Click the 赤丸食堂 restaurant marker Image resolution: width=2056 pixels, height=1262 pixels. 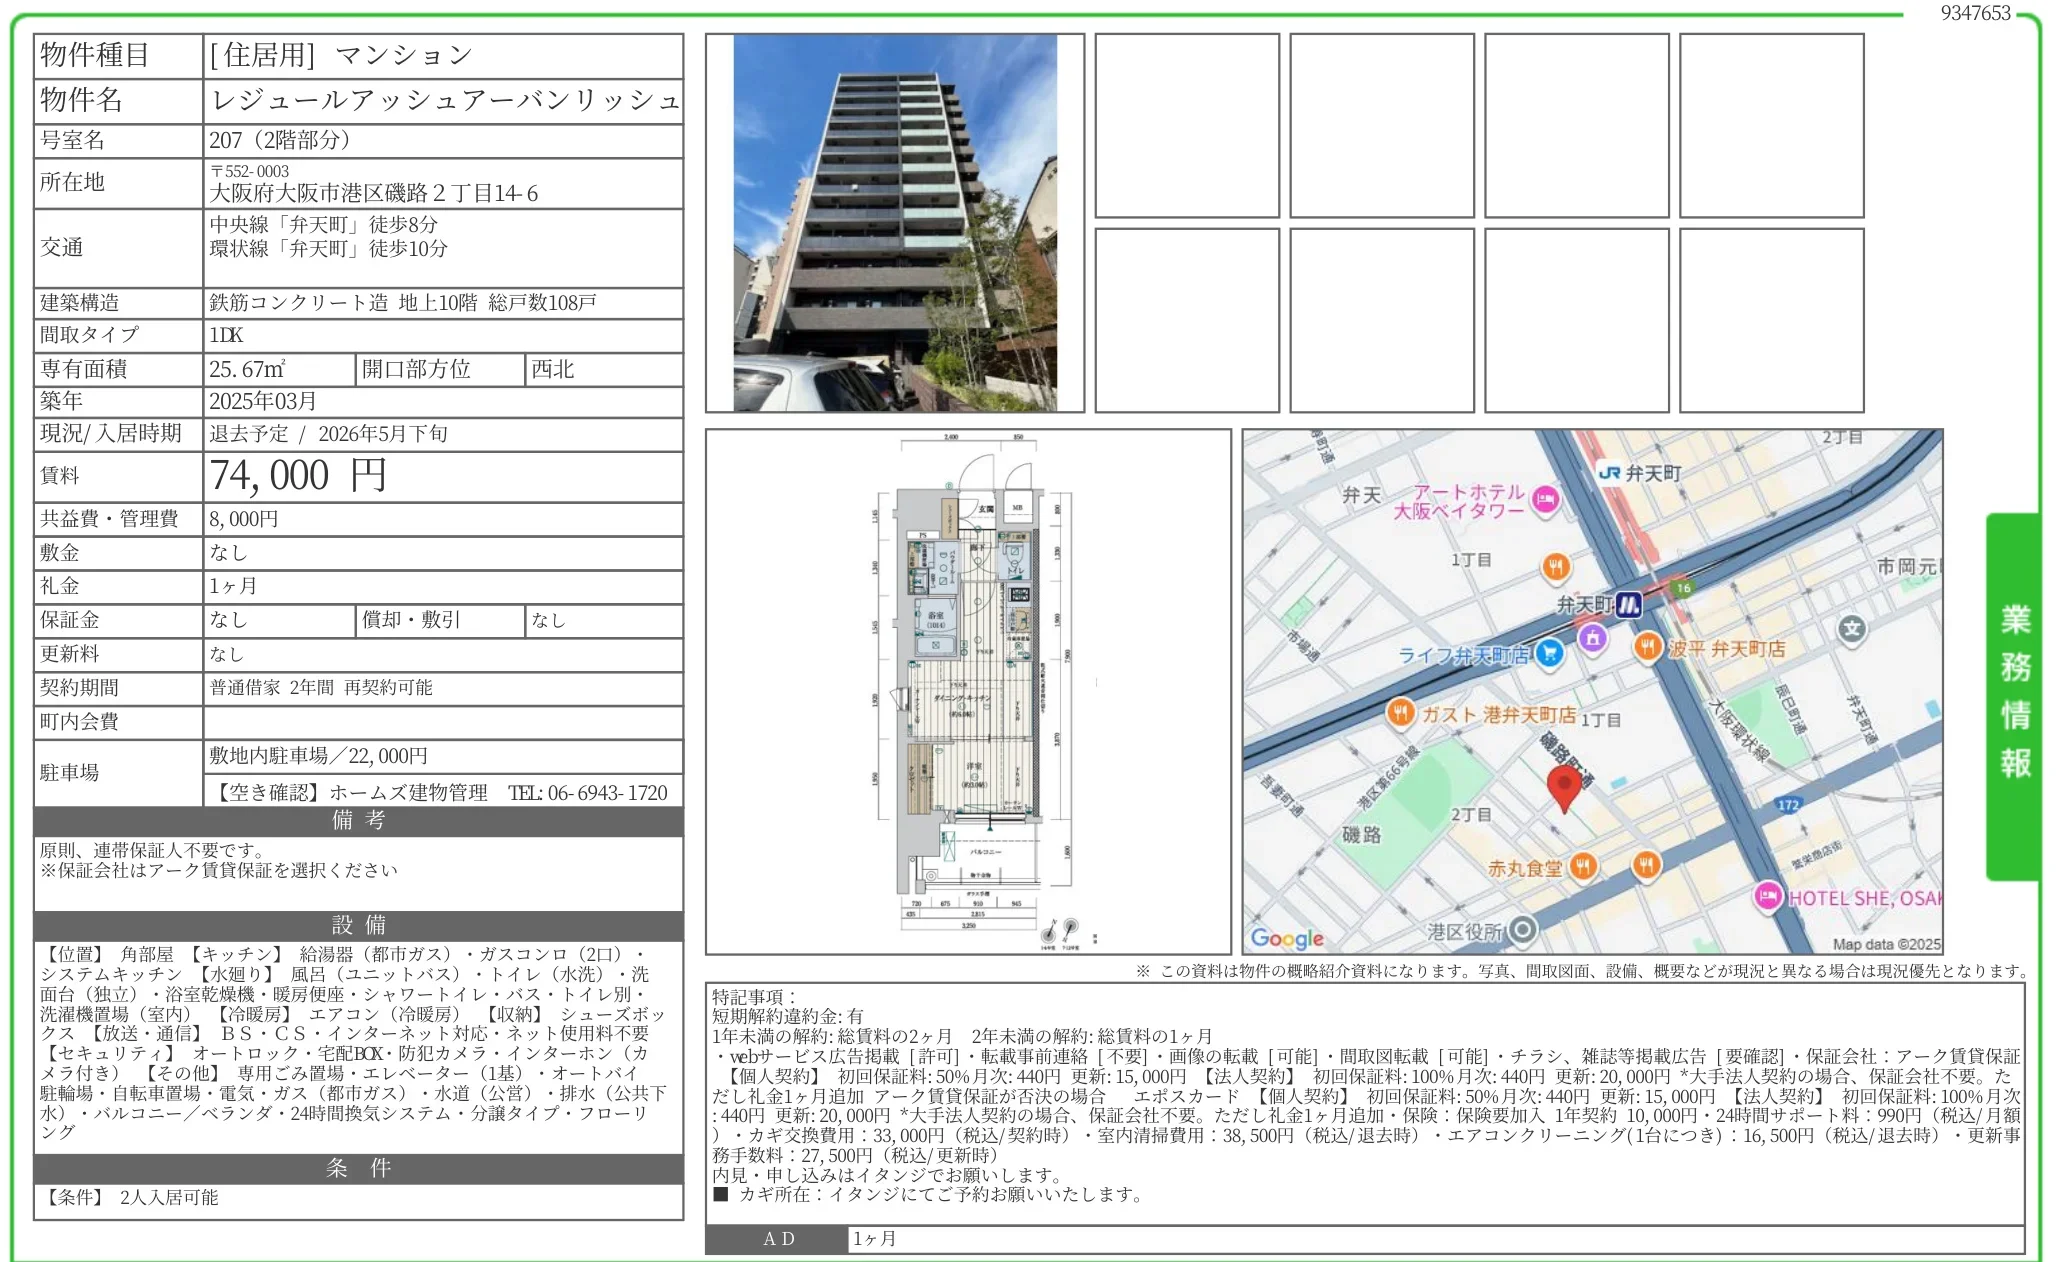1582,866
